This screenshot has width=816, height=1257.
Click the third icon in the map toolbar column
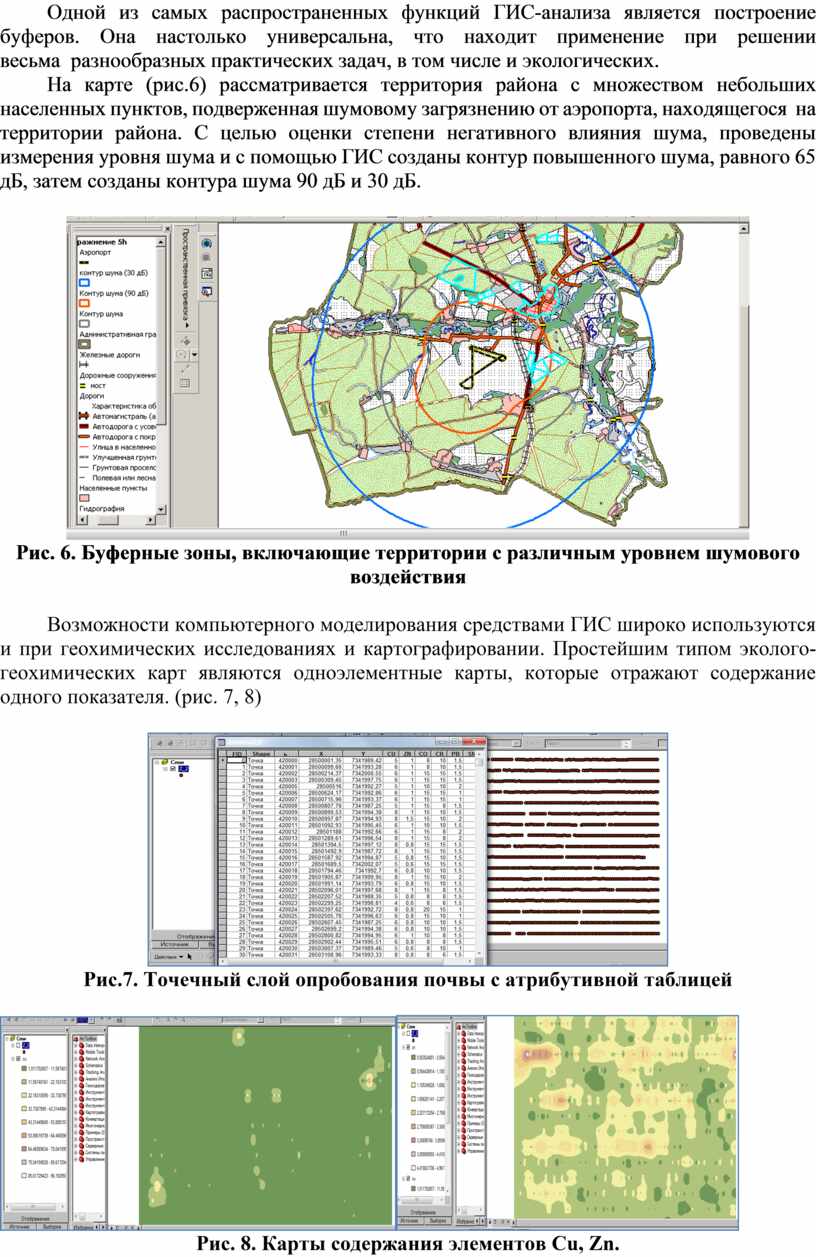click(x=206, y=274)
